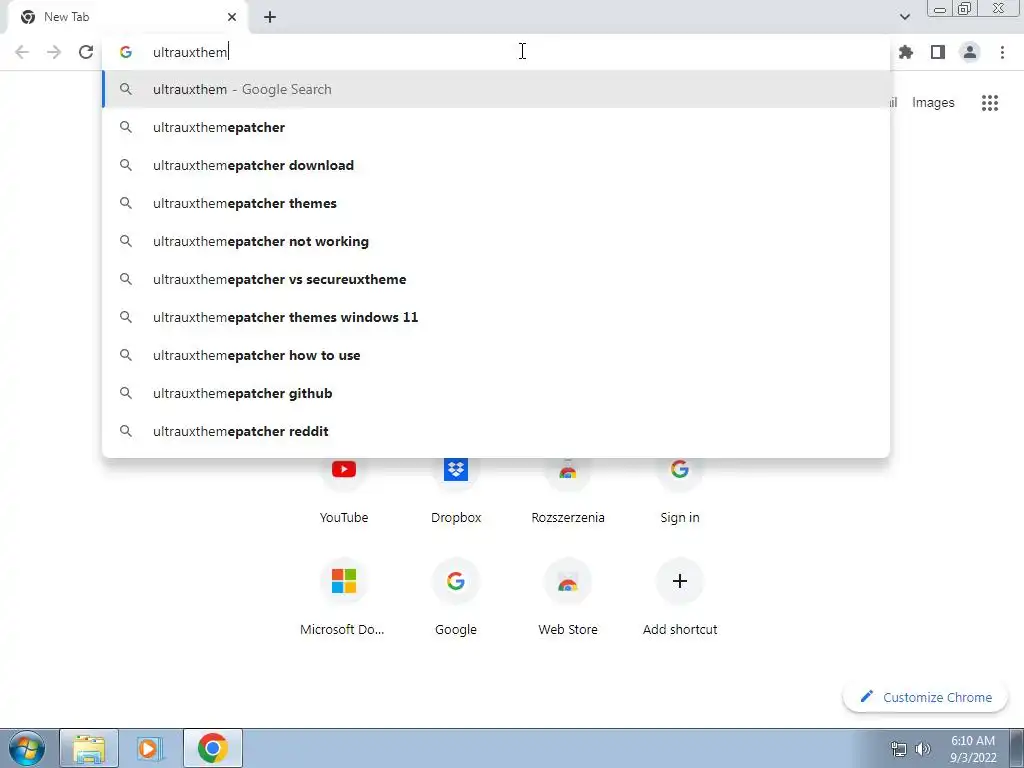Select 'ultrauxthemepatcher github' suggestion
The height and width of the screenshot is (768, 1024).
(x=496, y=393)
